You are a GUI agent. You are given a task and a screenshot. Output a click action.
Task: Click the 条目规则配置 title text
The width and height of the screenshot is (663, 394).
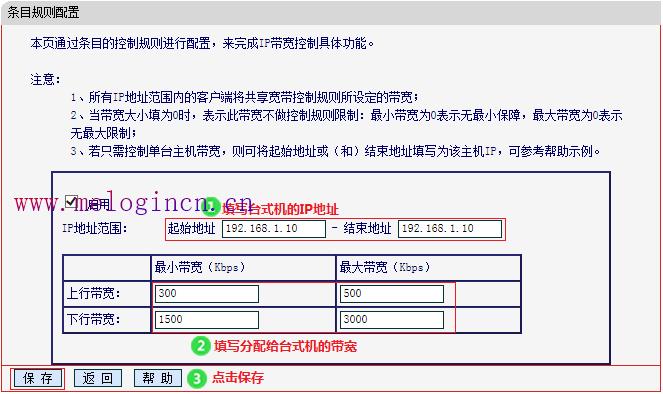pos(43,12)
